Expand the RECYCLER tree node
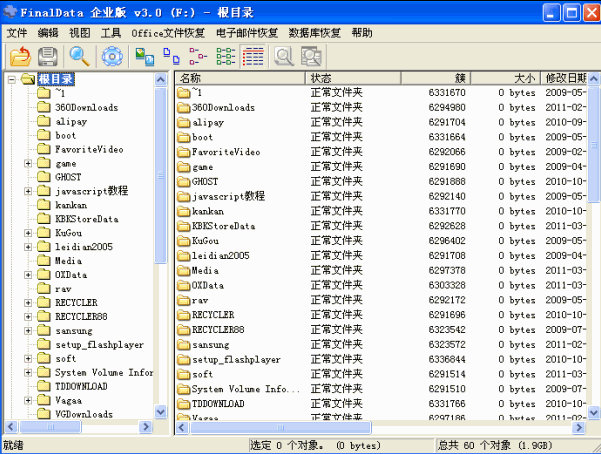 (x=28, y=303)
